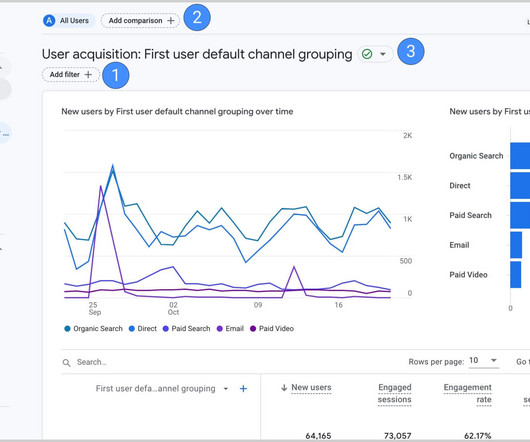
Task: Open the dropdown arrow next to report title
Action: click(x=383, y=54)
